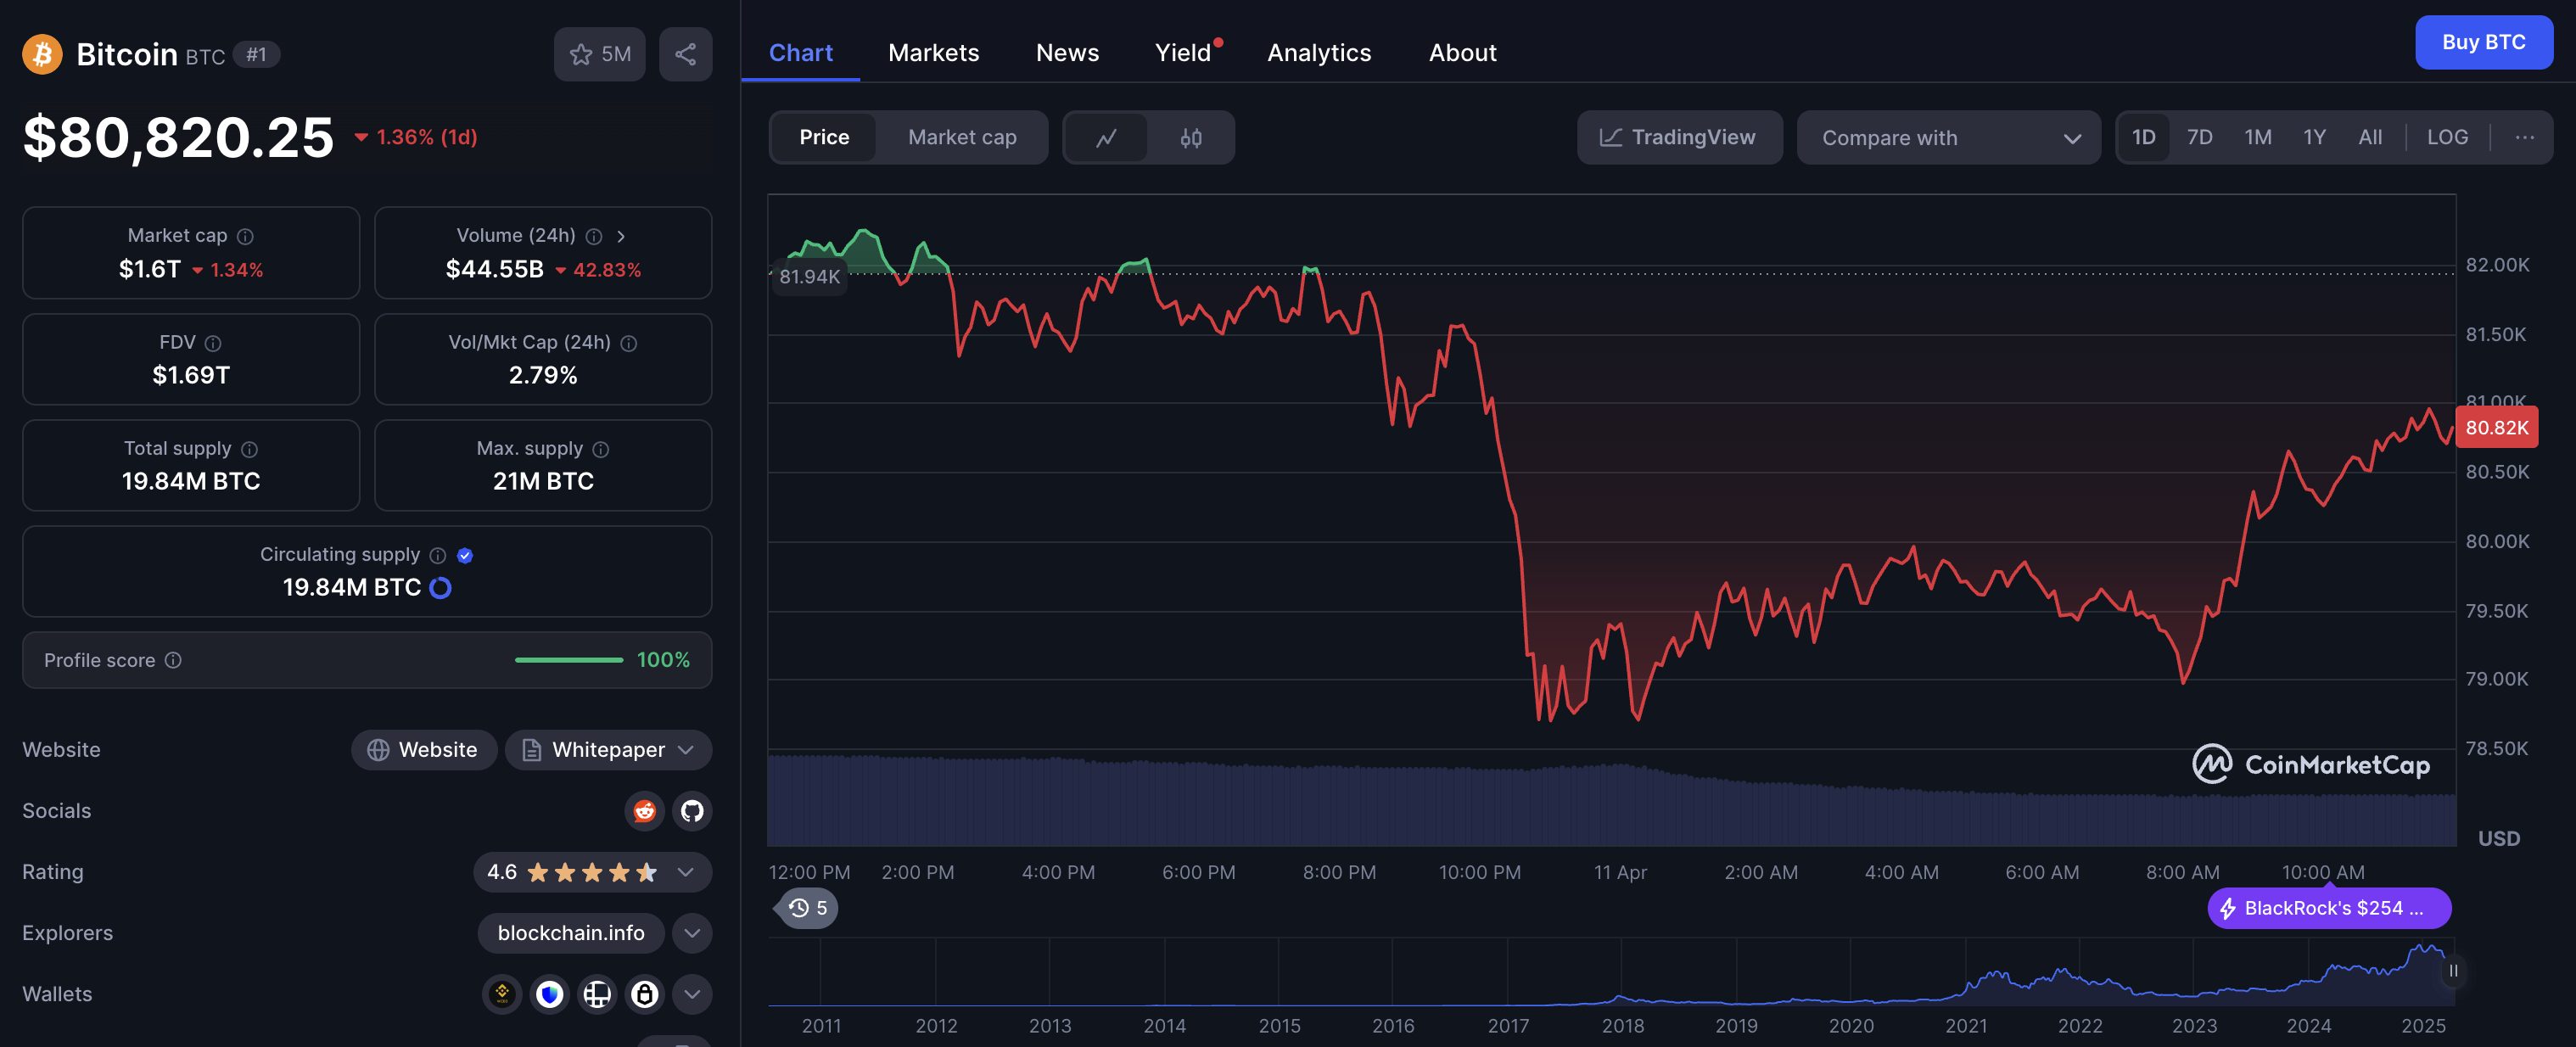Screen dimensions: 2576x1047
Task: Open the Compare with dropdown
Action: 1949,137
